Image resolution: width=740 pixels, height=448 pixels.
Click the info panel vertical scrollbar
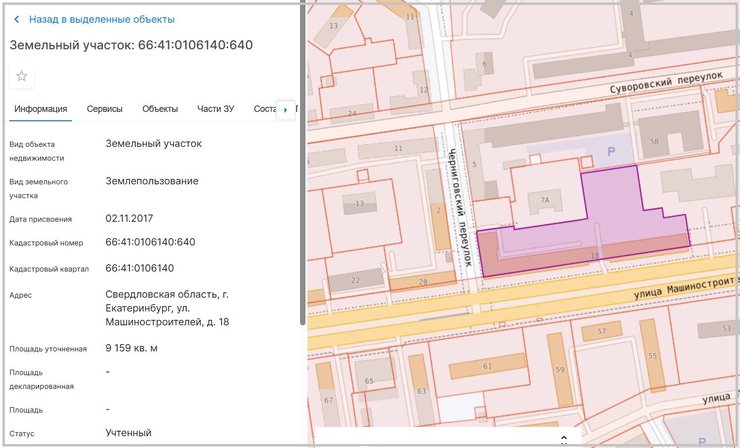[303, 165]
